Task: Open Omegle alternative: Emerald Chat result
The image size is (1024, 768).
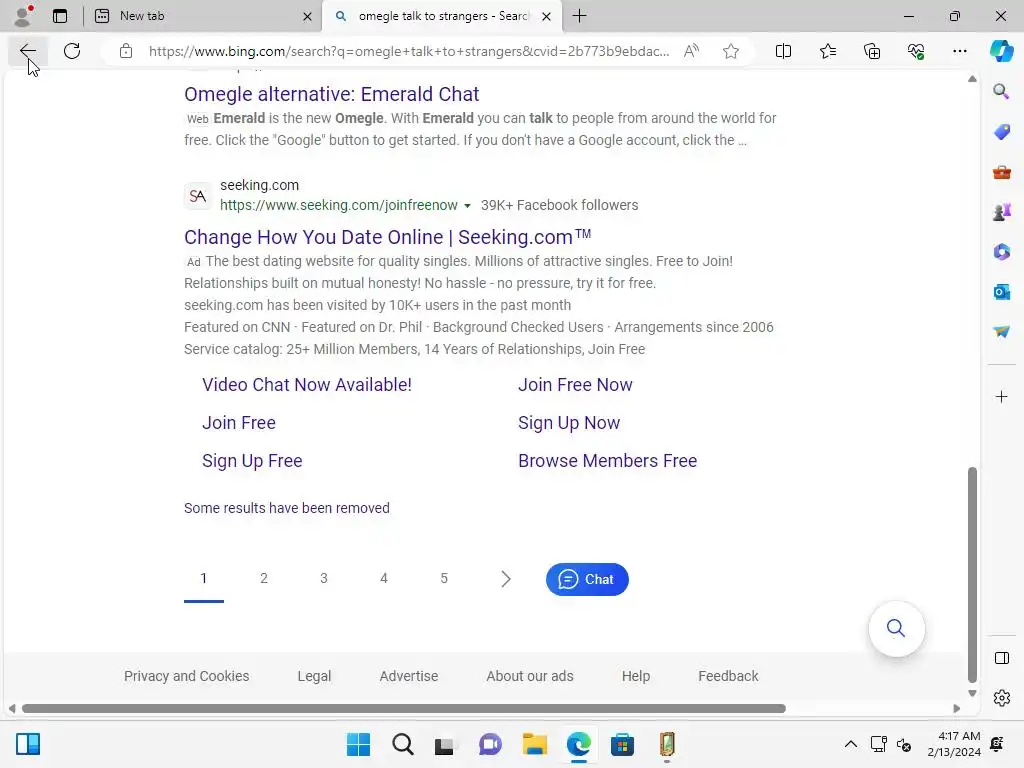Action: click(331, 94)
